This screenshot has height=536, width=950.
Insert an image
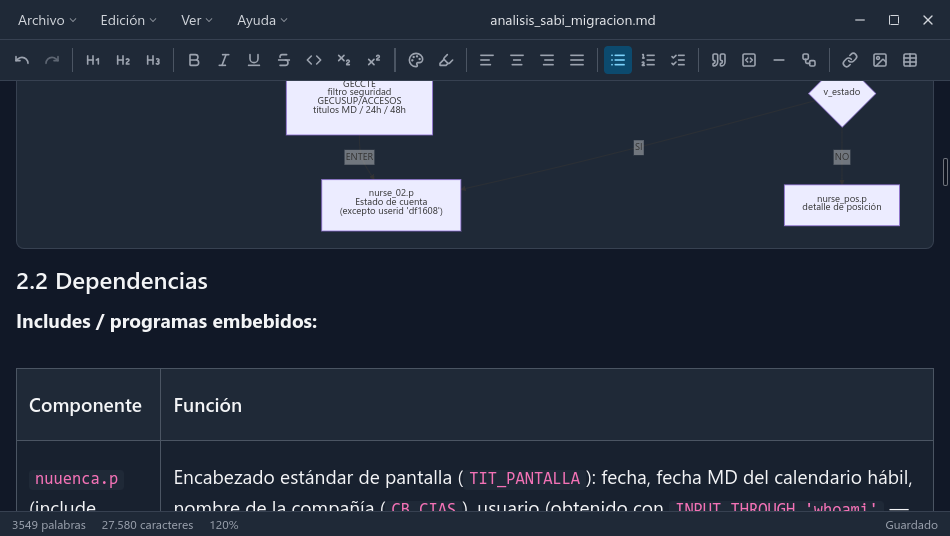[x=880, y=60]
